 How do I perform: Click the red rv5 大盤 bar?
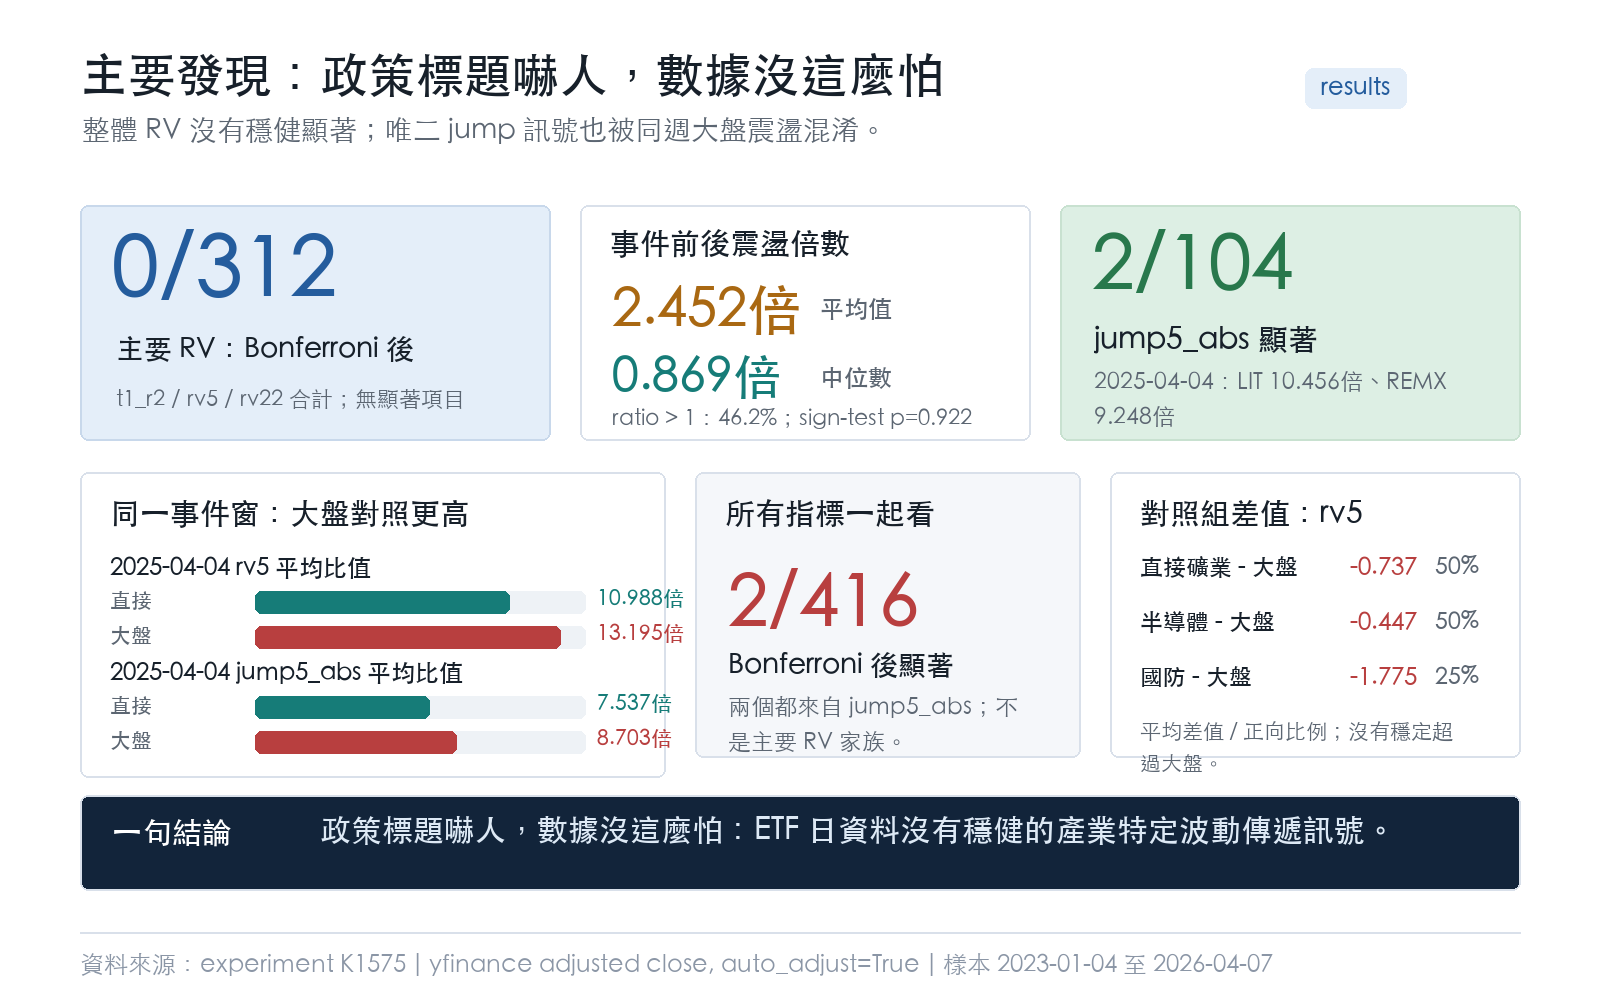tap(408, 637)
